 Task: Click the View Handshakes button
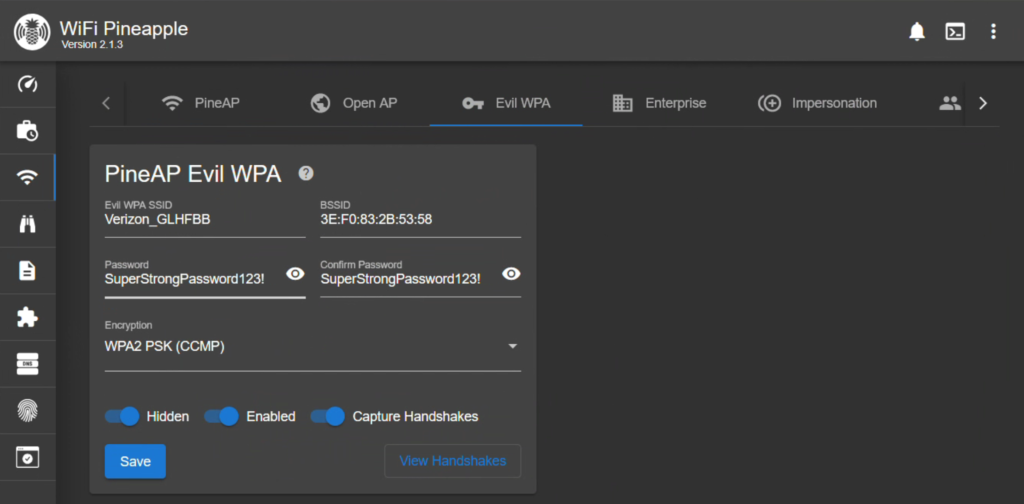coord(453,461)
